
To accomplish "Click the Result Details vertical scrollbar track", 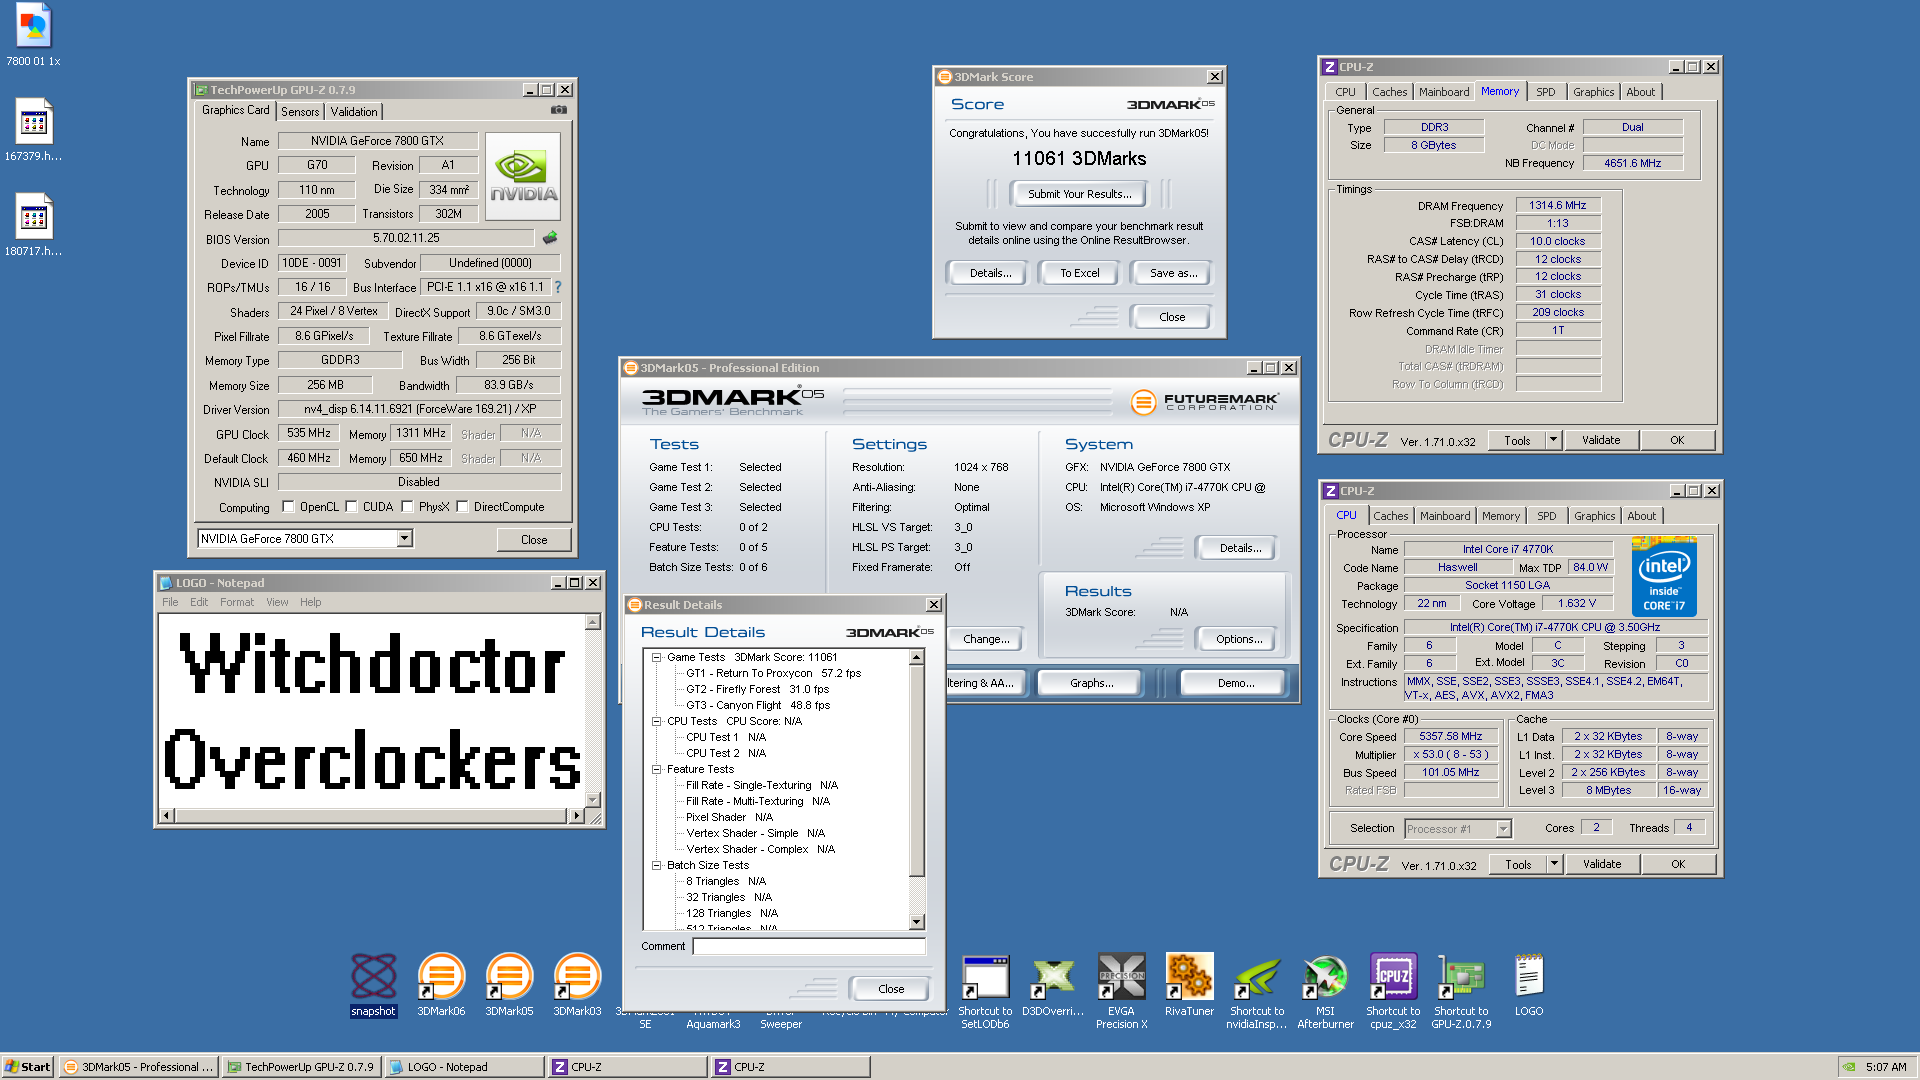I will [x=917, y=894].
